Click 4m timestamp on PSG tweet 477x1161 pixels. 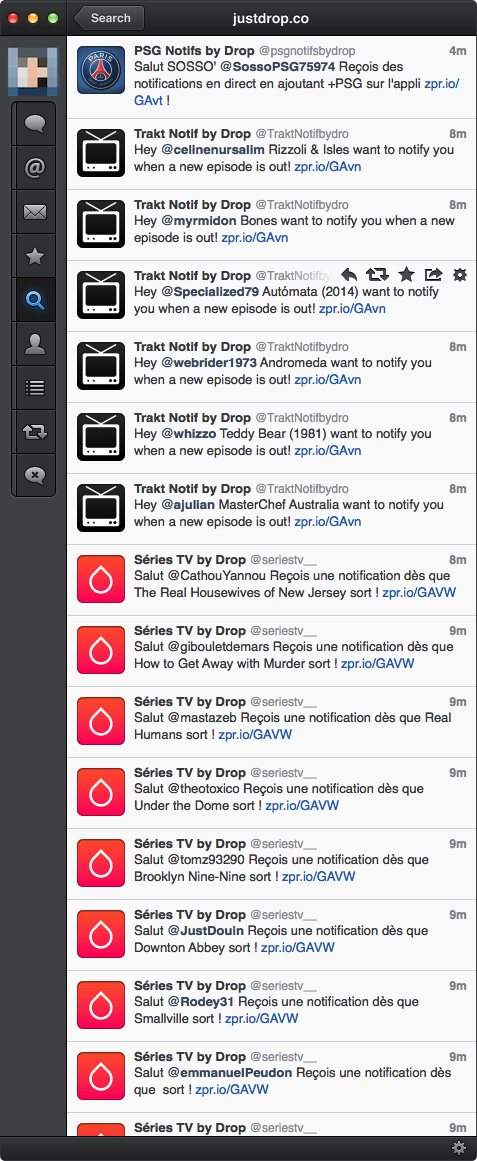coord(458,50)
